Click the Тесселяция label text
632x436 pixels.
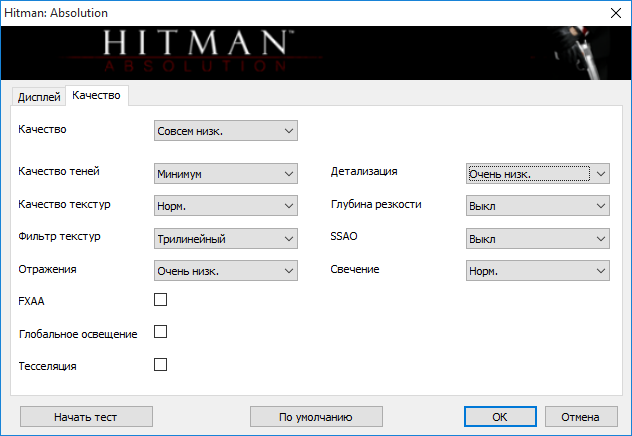pos(48,366)
